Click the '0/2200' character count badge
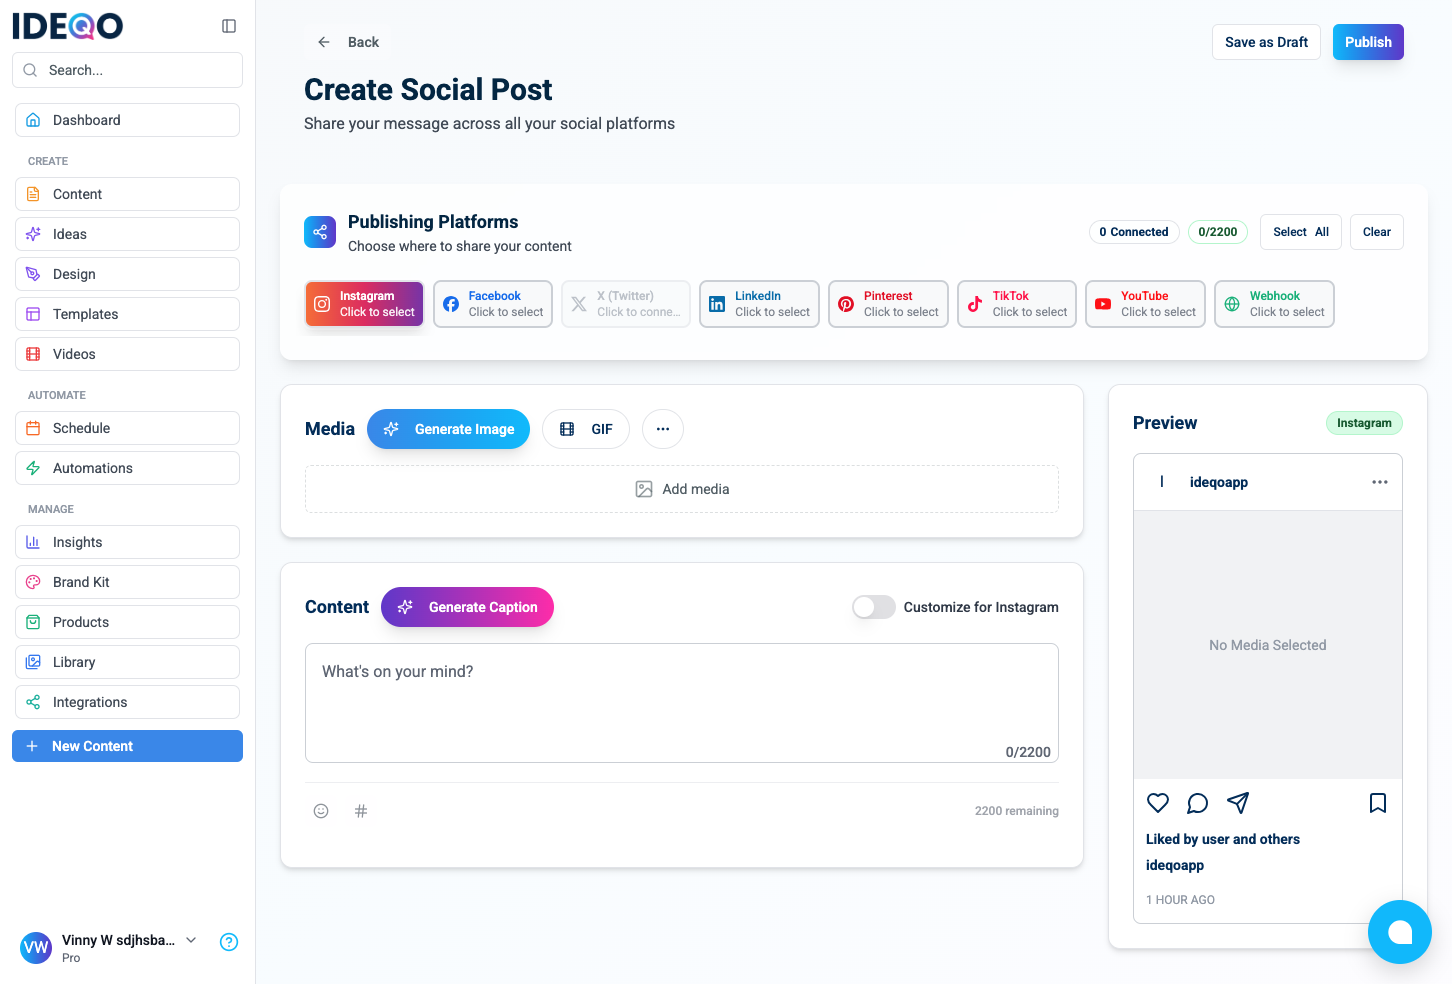The height and width of the screenshot is (984, 1452). tap(1218, 232)
